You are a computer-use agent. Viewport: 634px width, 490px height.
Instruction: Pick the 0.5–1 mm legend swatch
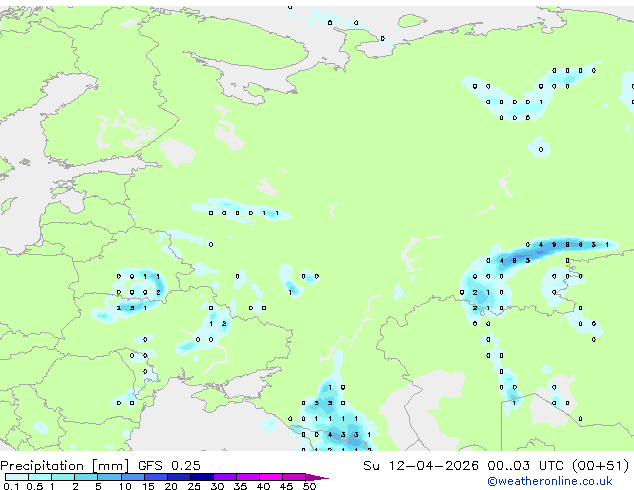(x=40, y=477)
